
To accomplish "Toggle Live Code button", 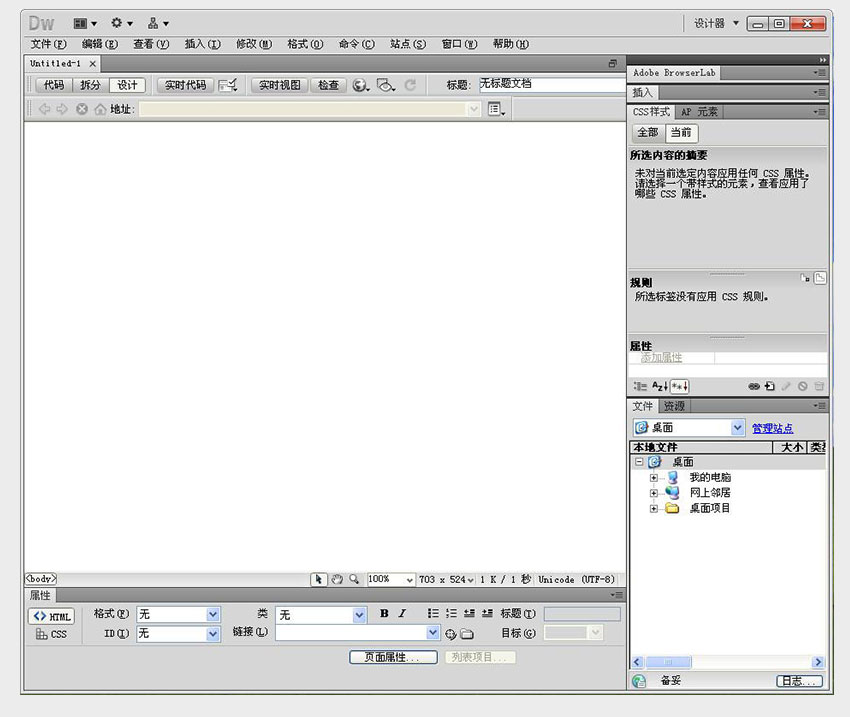I will tap(185, 85).
